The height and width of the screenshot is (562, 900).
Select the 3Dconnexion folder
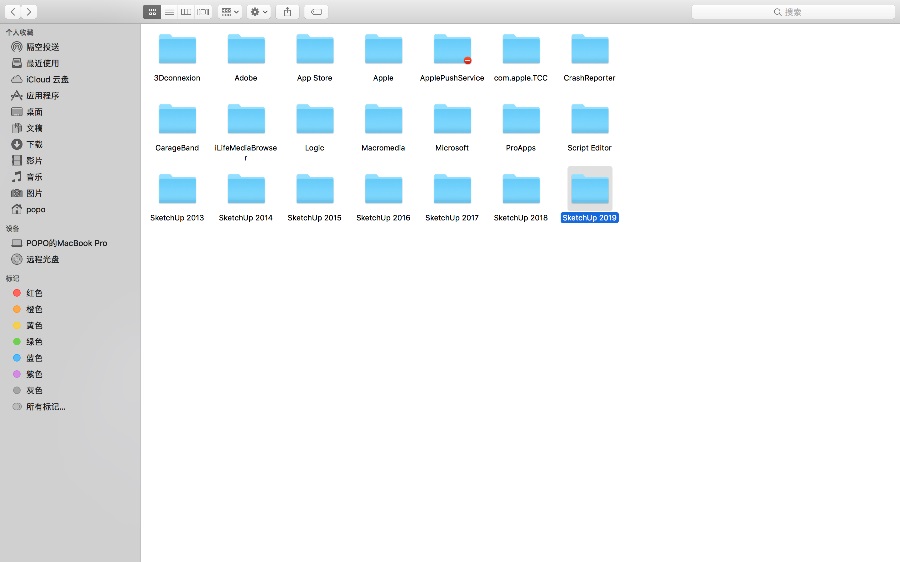point(177,49)
